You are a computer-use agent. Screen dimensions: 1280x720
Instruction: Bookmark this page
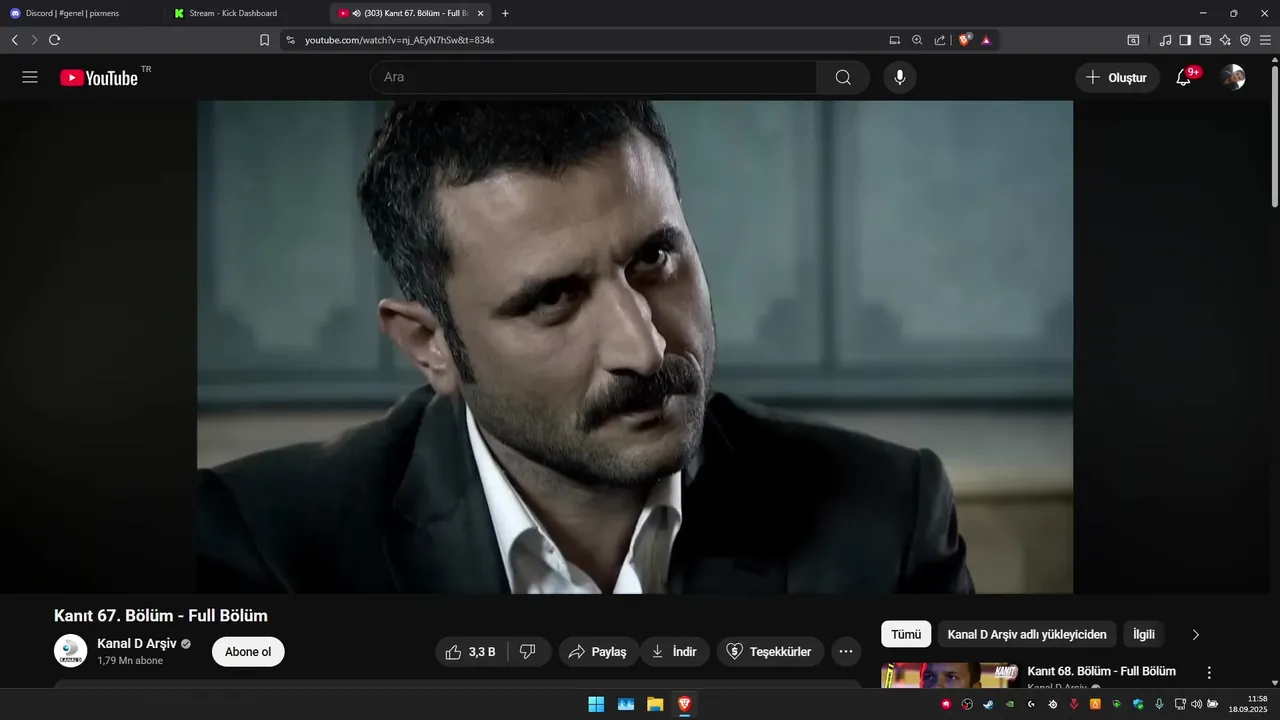(264, 40)
